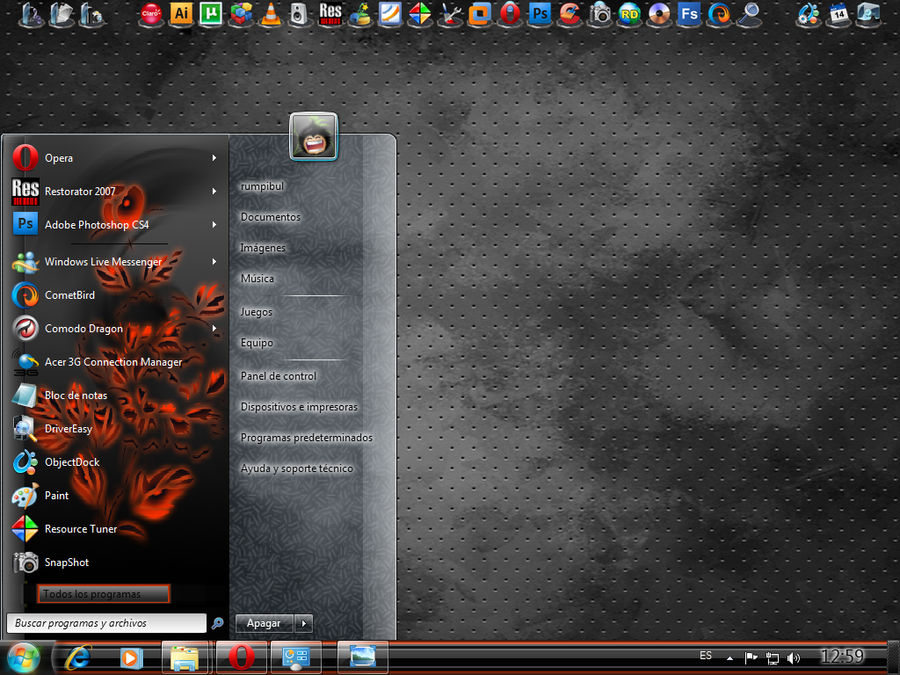The image size is (900, 675).
Task: Launch CCleaner from the top dock
Action: click(569, 14)
